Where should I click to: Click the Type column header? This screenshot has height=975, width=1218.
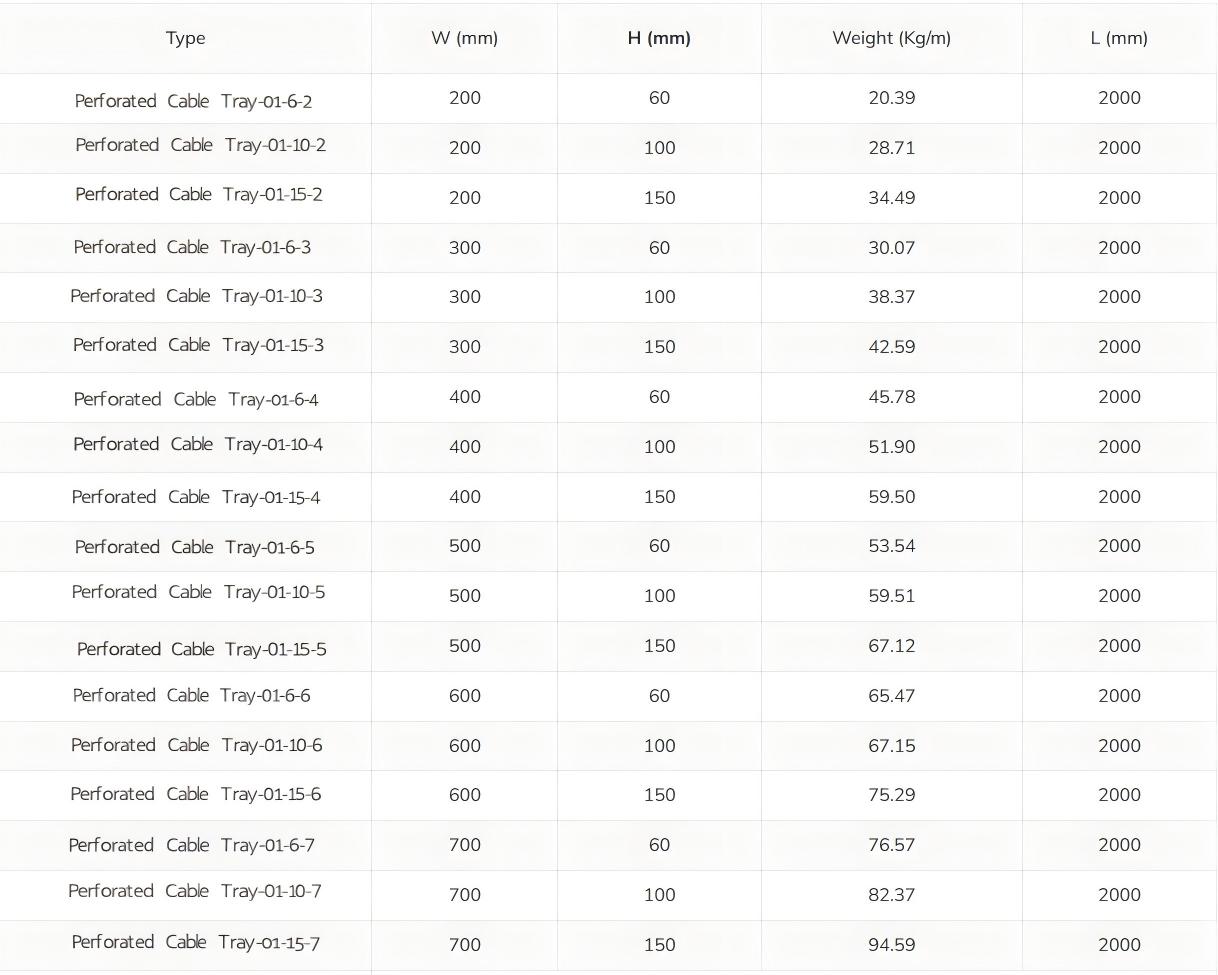coord(185,38)
